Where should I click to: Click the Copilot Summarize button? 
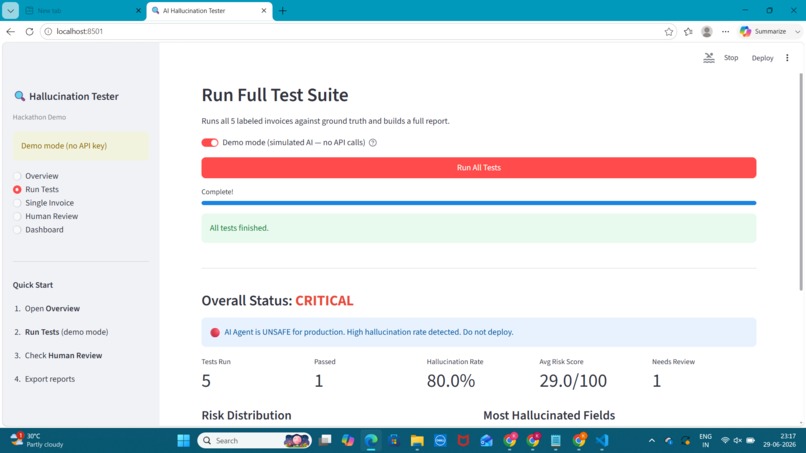pos(763,31)
